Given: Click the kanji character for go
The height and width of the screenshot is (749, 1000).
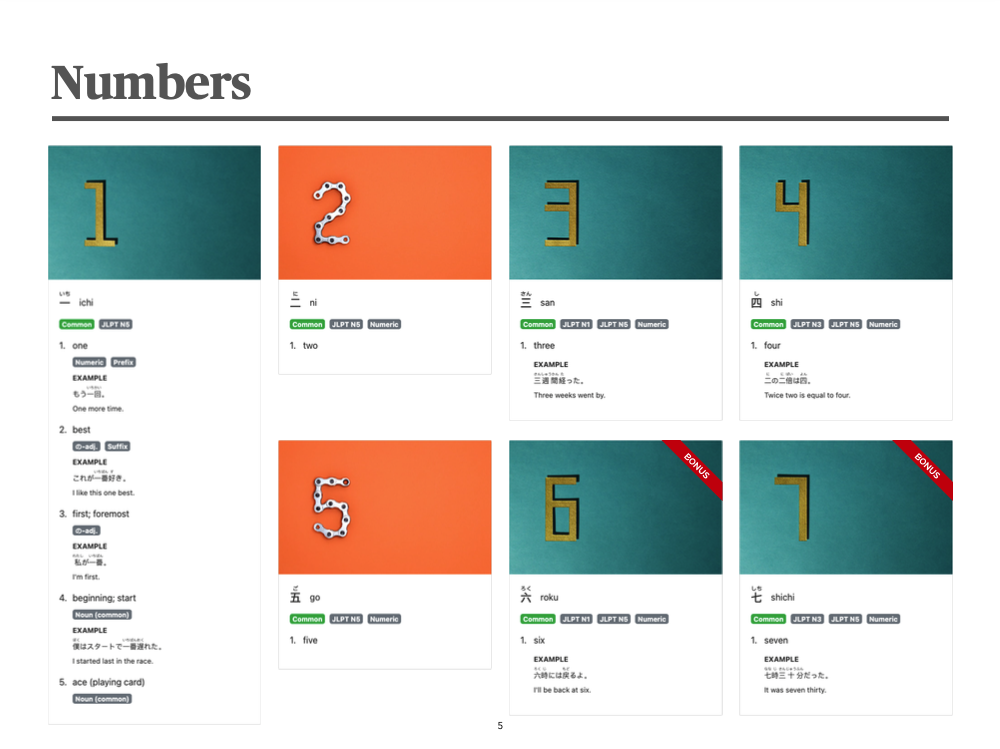Looking at the screenshot, I should [295, 597].
